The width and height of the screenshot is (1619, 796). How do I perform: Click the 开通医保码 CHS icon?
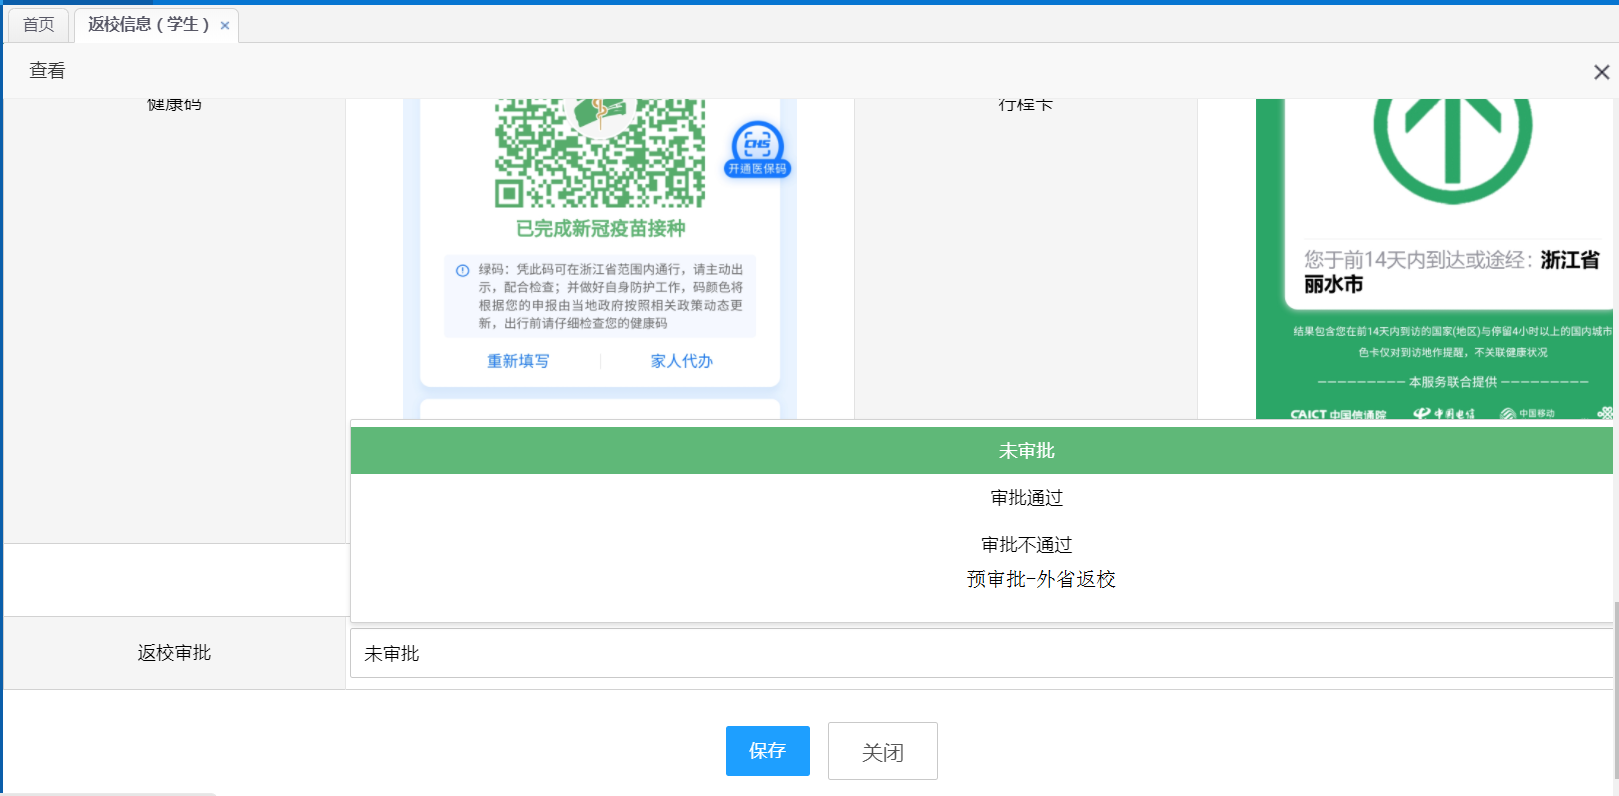757,150
